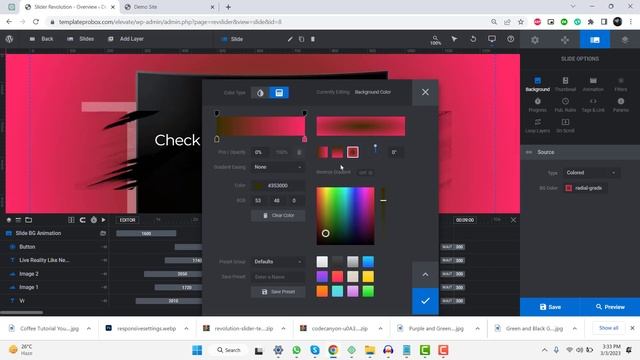Select the radial gradient style
The height and width of the screenshot is (360, 640).
click(353, 152)
